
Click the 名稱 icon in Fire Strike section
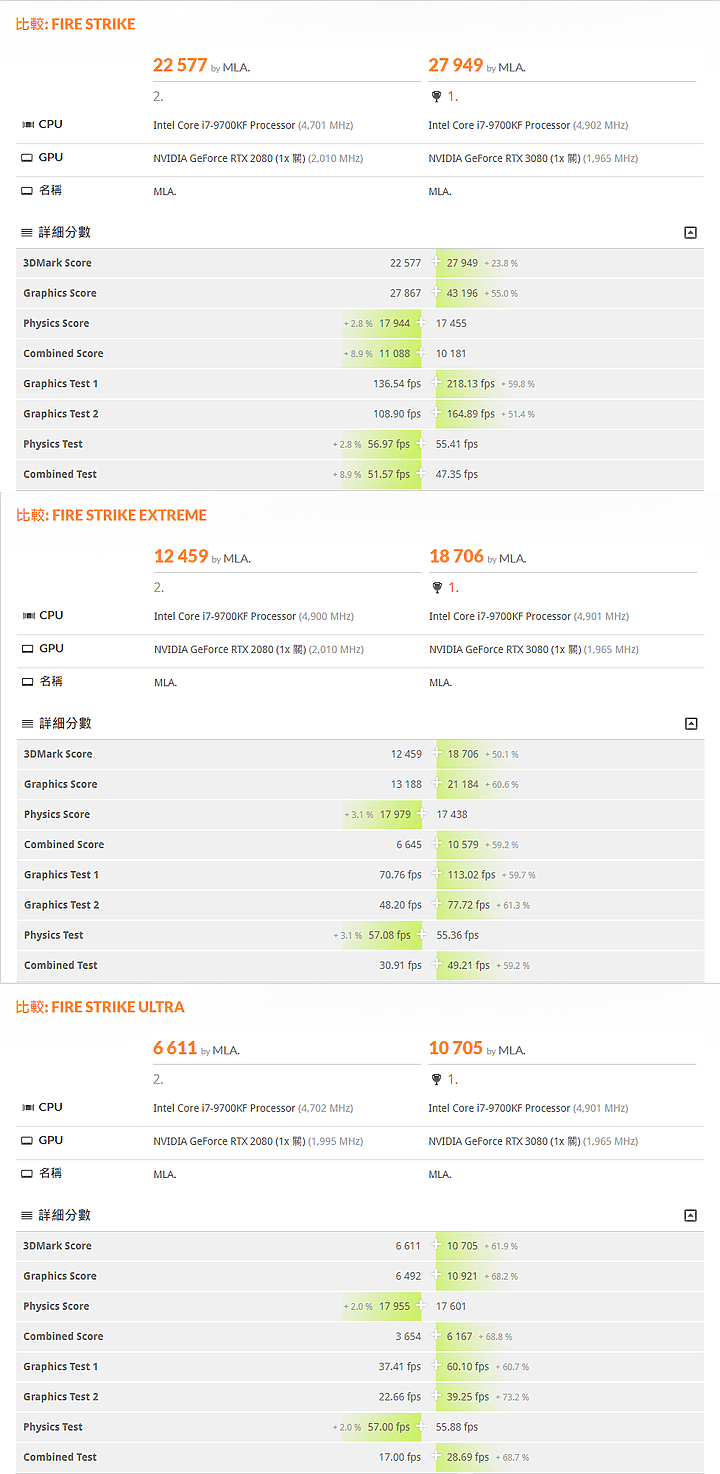[x=28, y=190]
